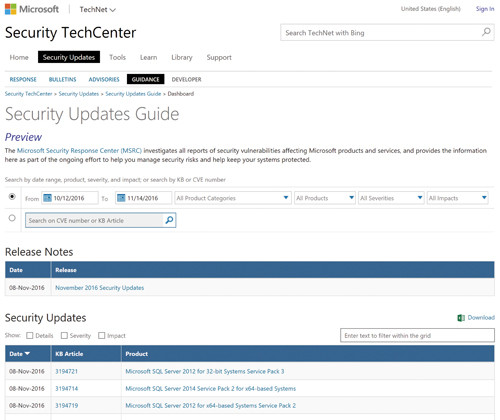
Task: Click the To date field 11/14/2016
Action: pyautogui.click(x=144, y=198)
